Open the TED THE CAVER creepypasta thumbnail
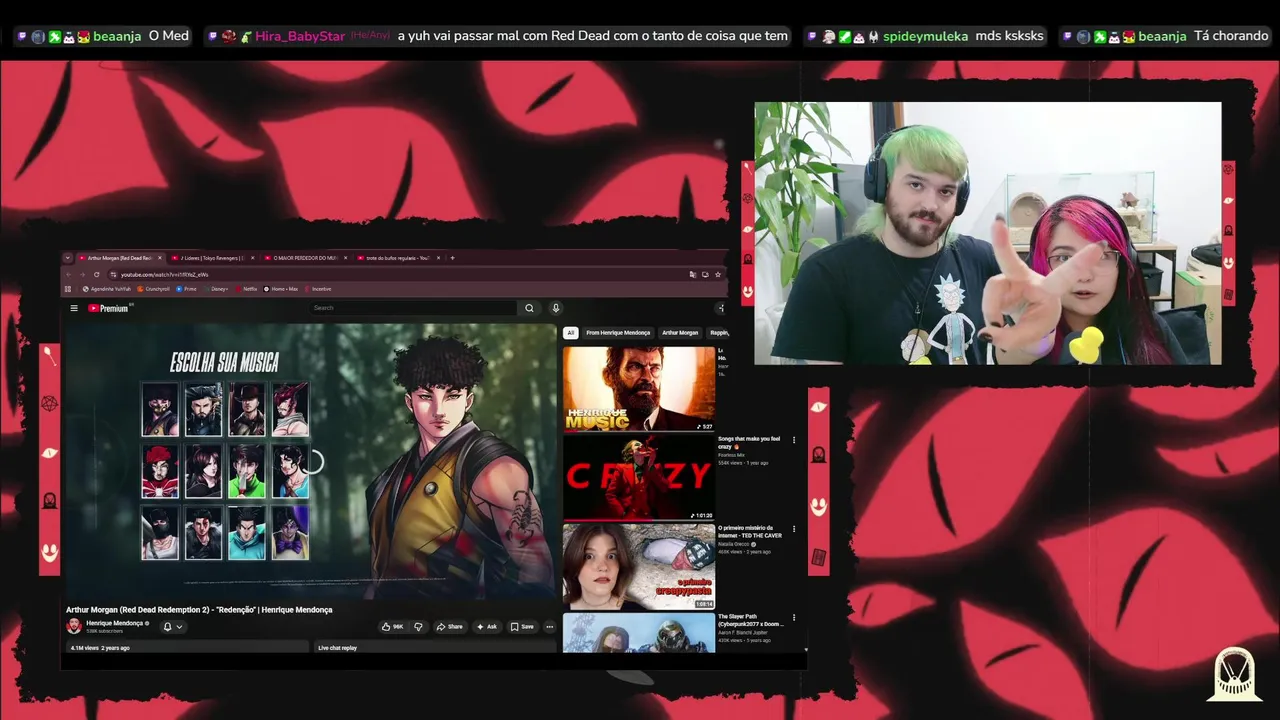Viewport: 1280px width, 720px height. [x=639, y=566]
